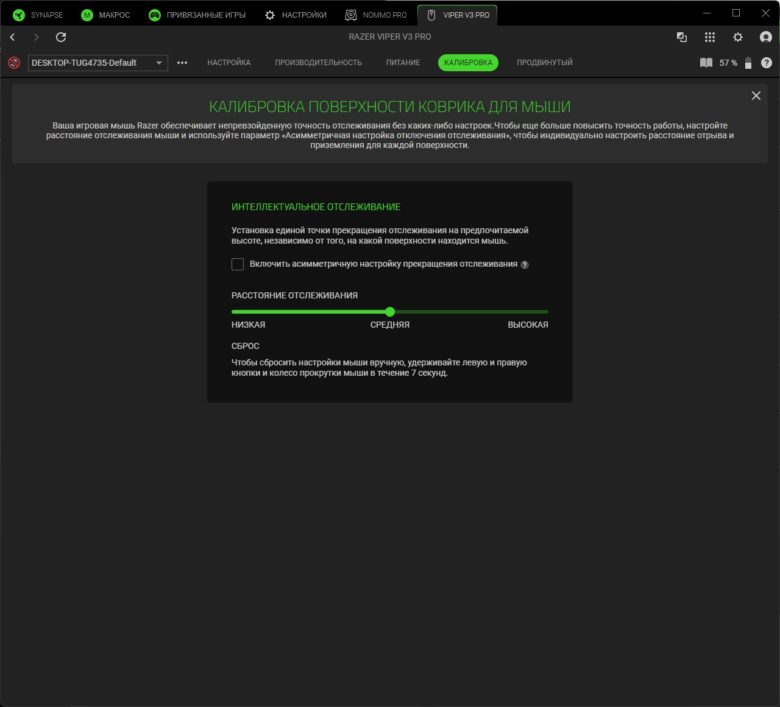Open the НАСТРОЙКИ top tab
Image resolution: width=780 pixels, height=707 pixels.
coord(295,15)
